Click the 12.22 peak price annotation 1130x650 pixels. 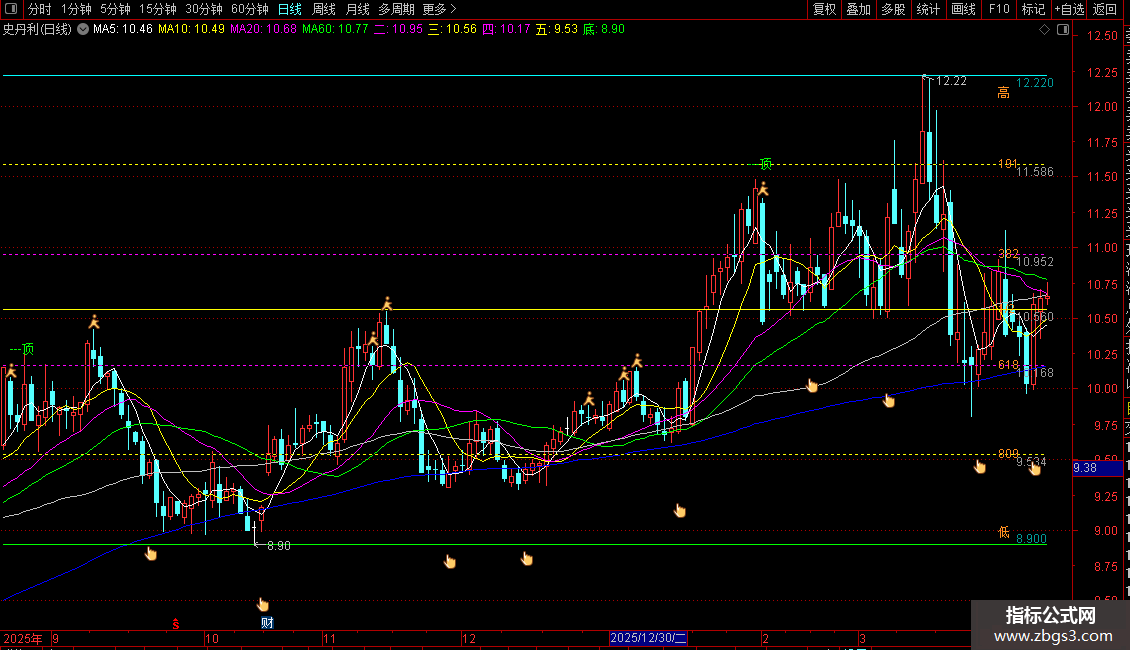[x=951, y=81]
